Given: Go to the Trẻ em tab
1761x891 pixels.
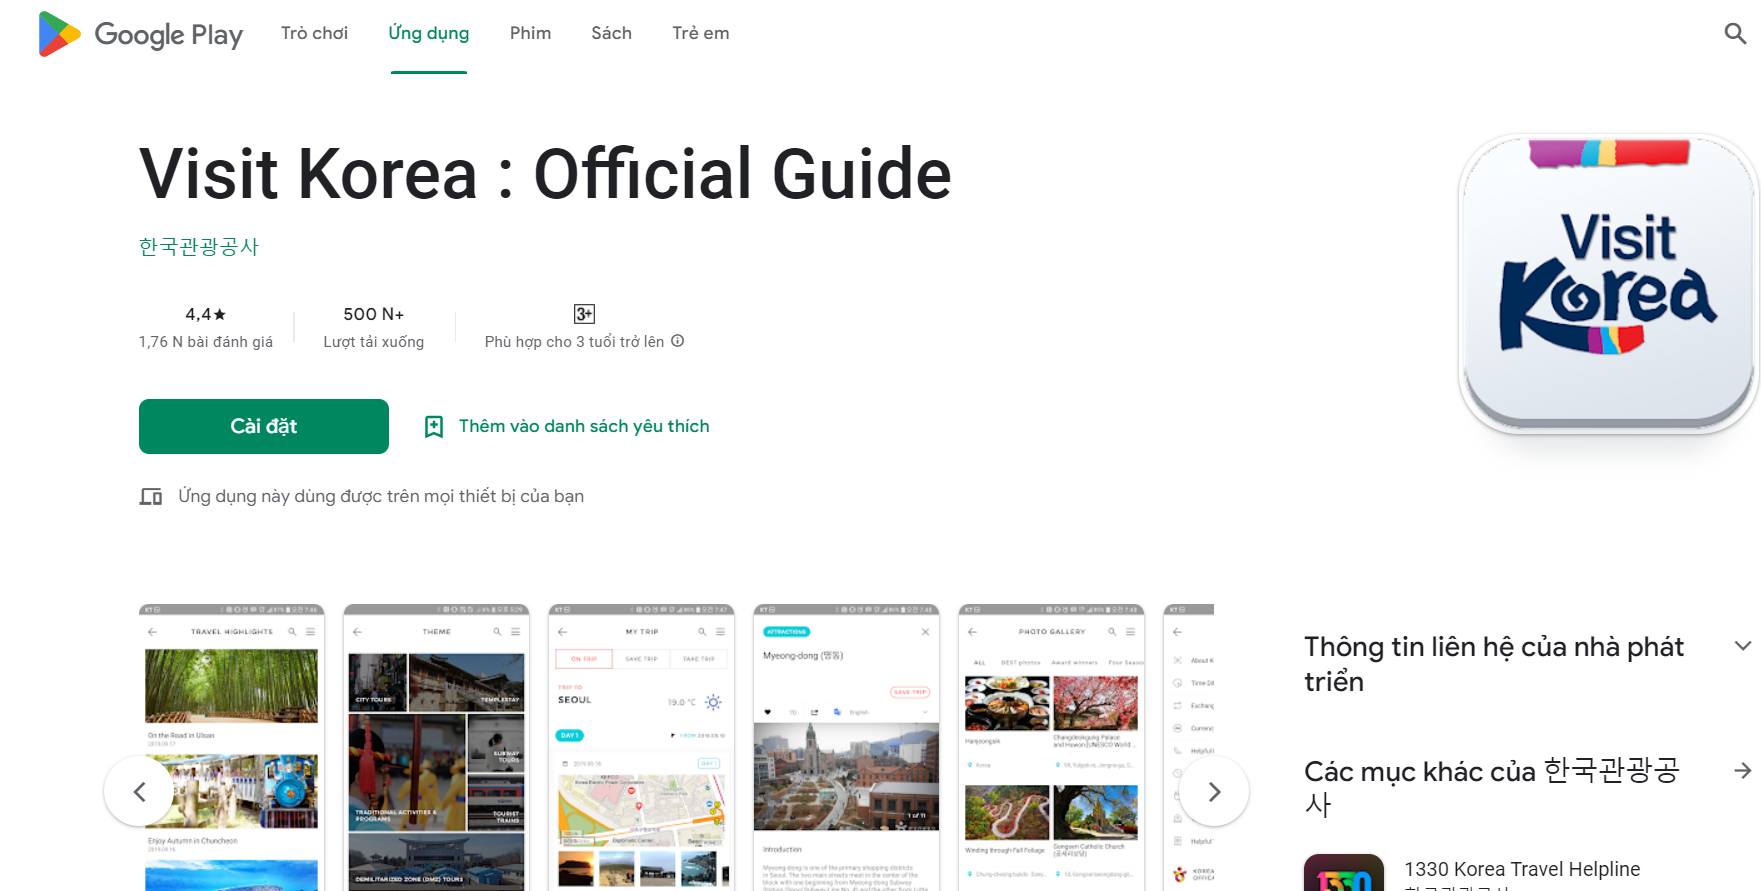Looking at the screenshot, I should coord(700,34).
